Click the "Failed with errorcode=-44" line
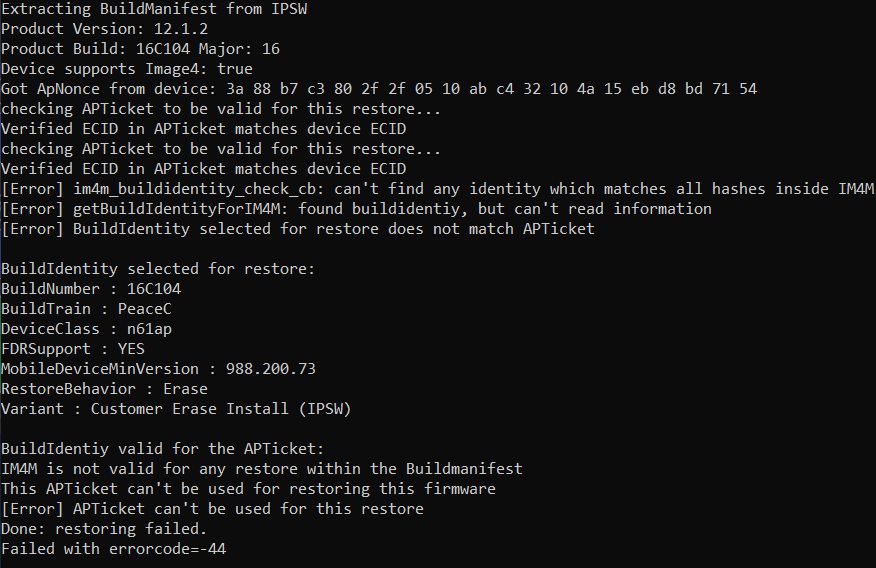The image size is (876, 568). point(113,549)
